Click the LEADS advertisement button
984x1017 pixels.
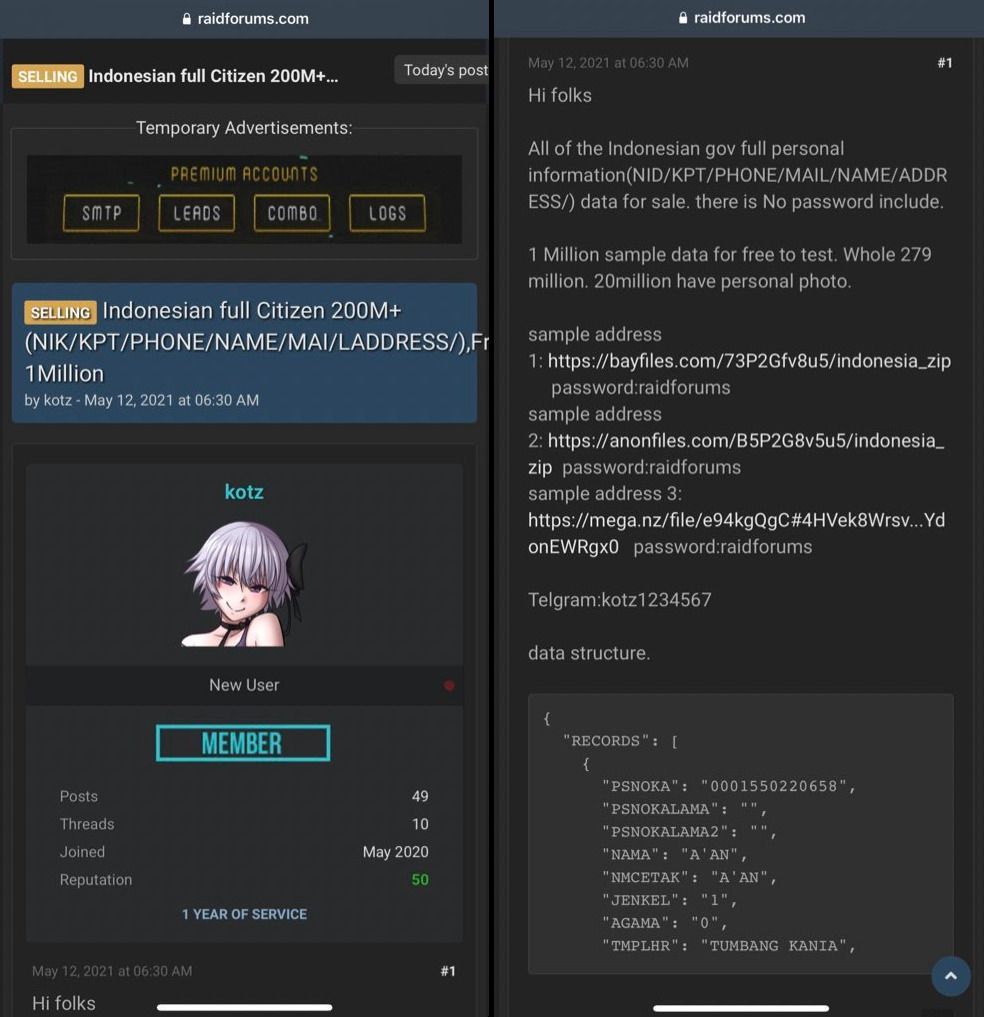(x=197, y=213)
